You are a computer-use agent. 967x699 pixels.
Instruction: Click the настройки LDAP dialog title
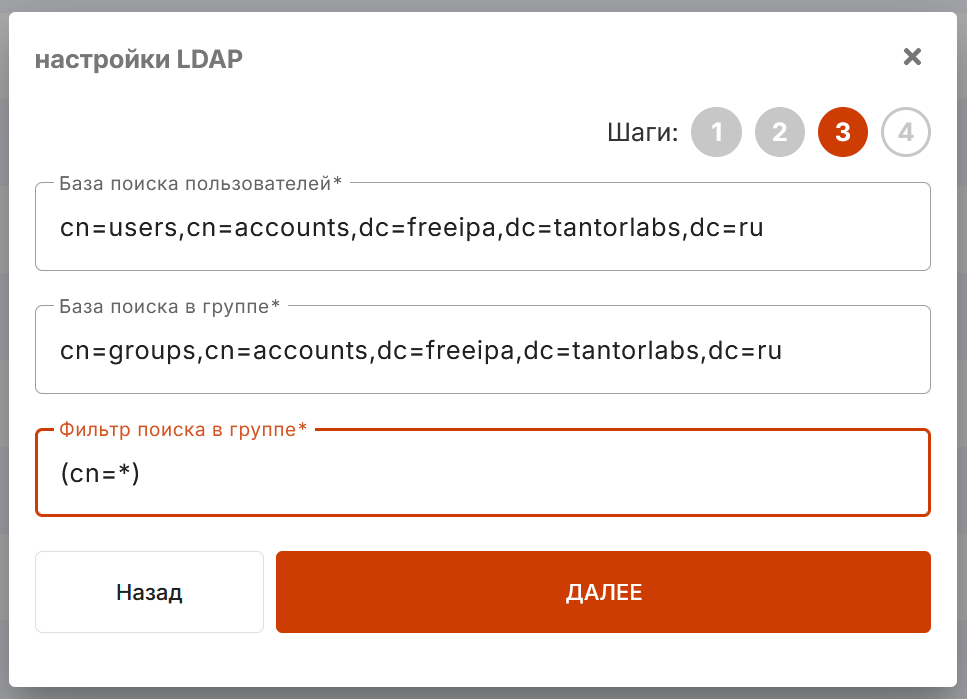pos(139,59)
